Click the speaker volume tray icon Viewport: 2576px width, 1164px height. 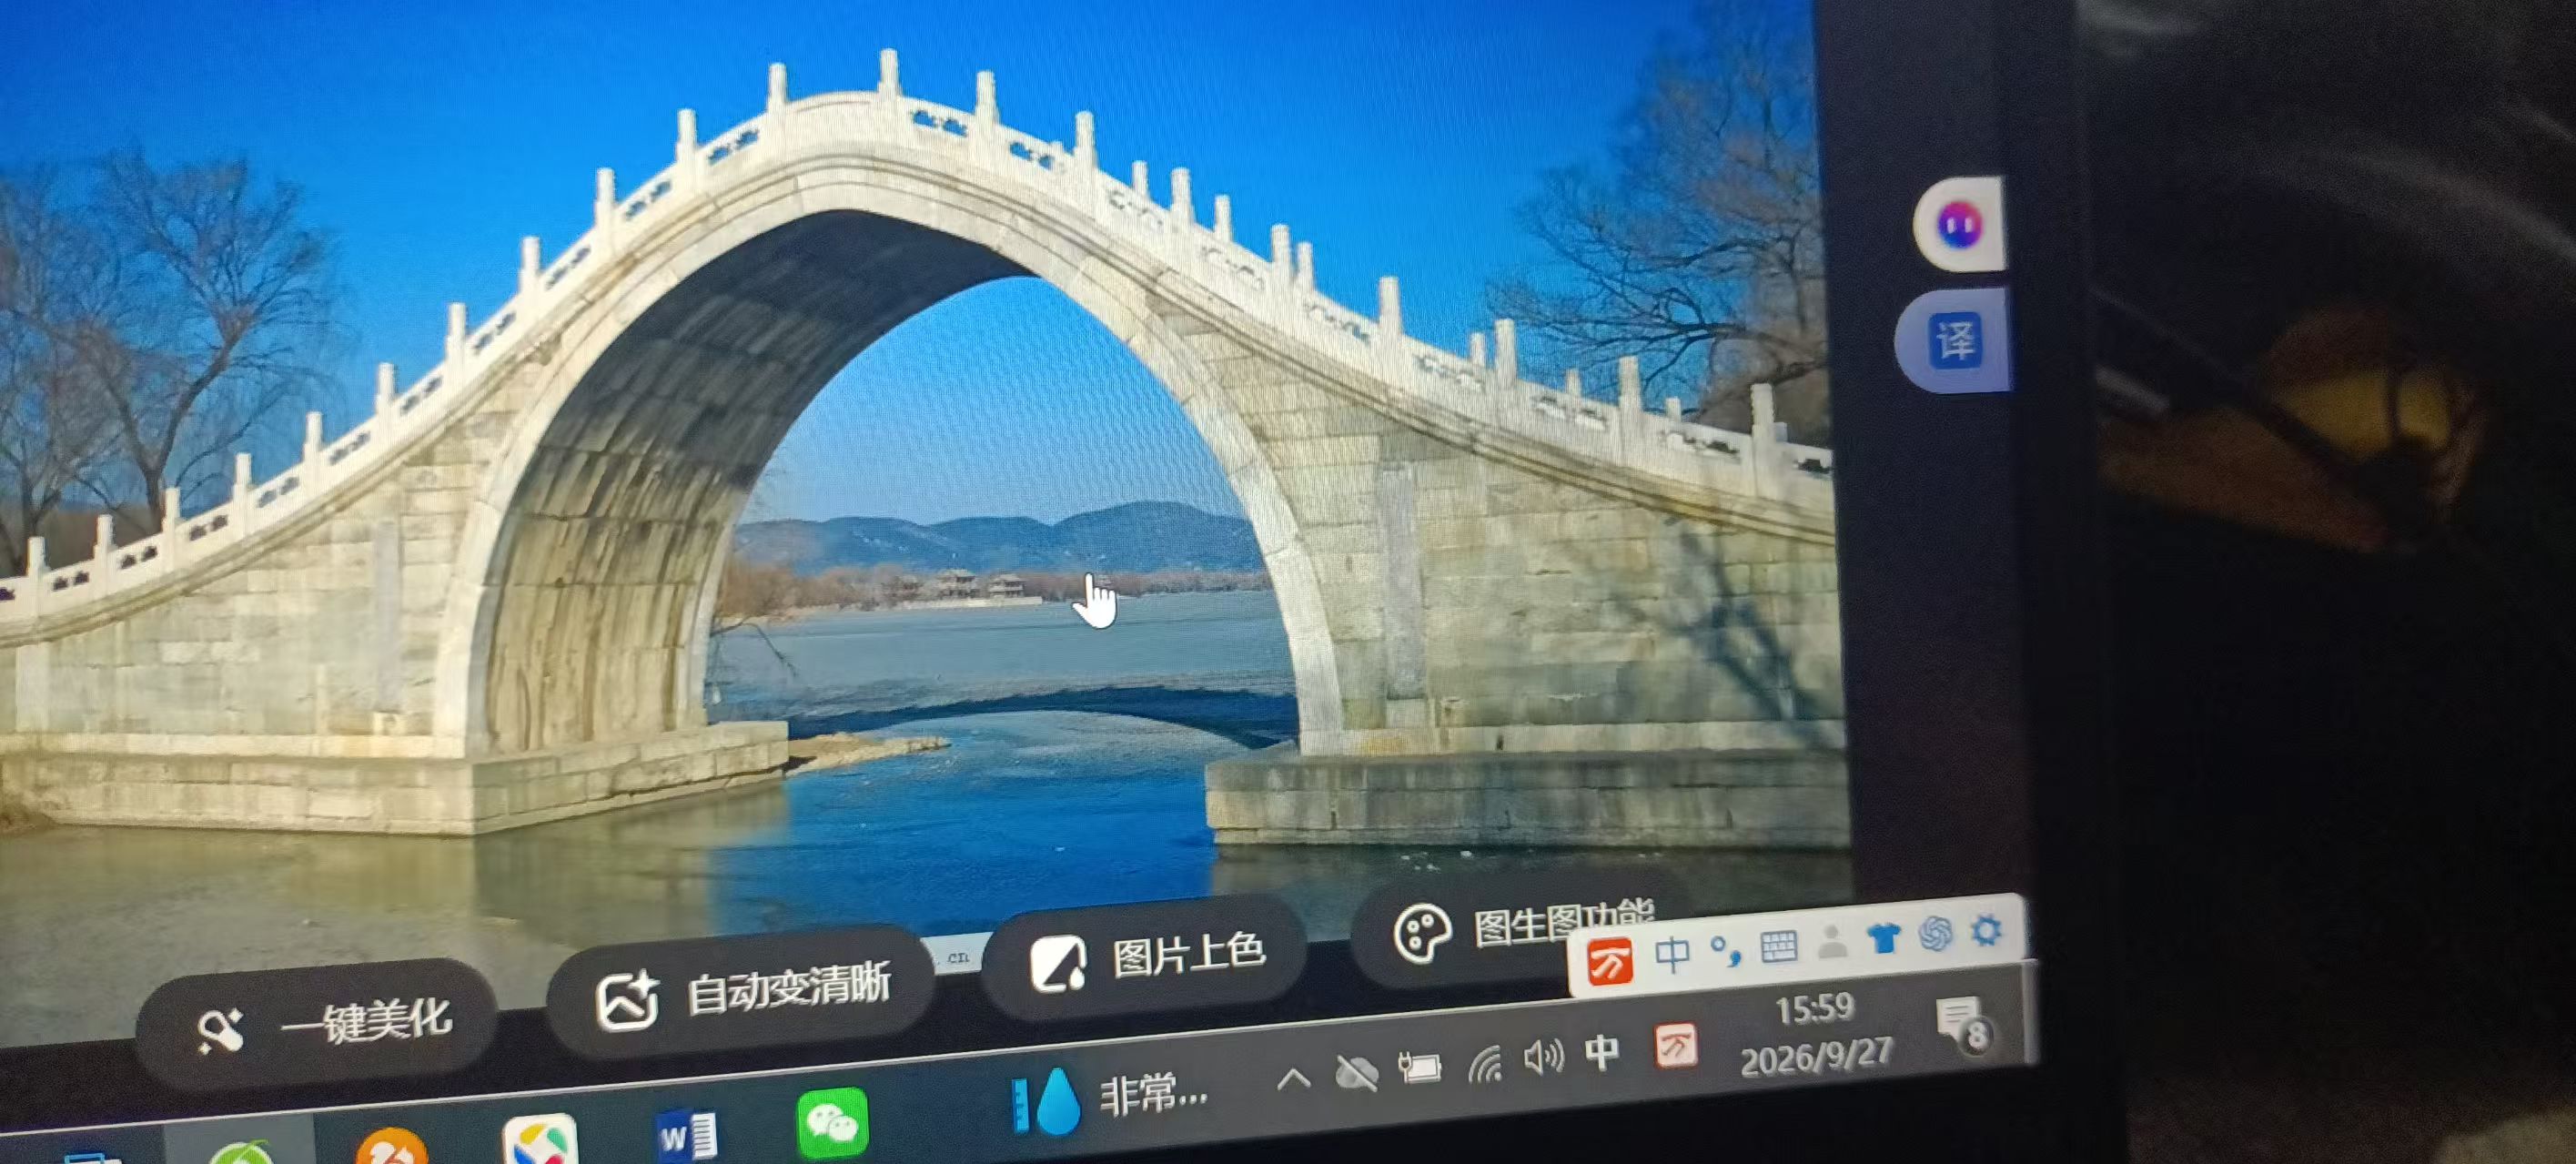pos(1542,1057)
